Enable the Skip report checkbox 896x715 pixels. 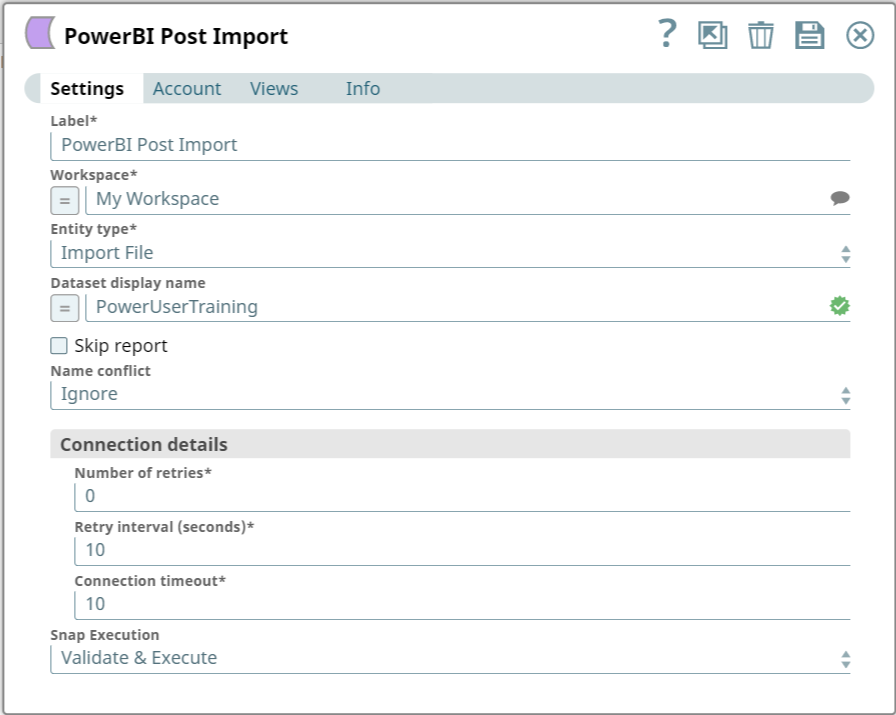[x=59, y=346]
